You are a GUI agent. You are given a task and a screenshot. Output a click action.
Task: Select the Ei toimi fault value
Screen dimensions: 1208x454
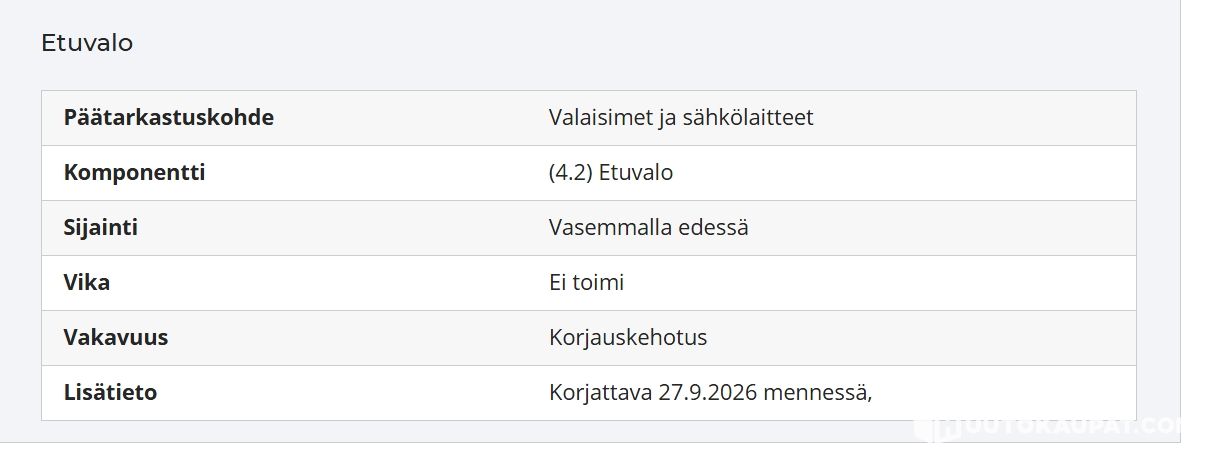pos(587,282)
